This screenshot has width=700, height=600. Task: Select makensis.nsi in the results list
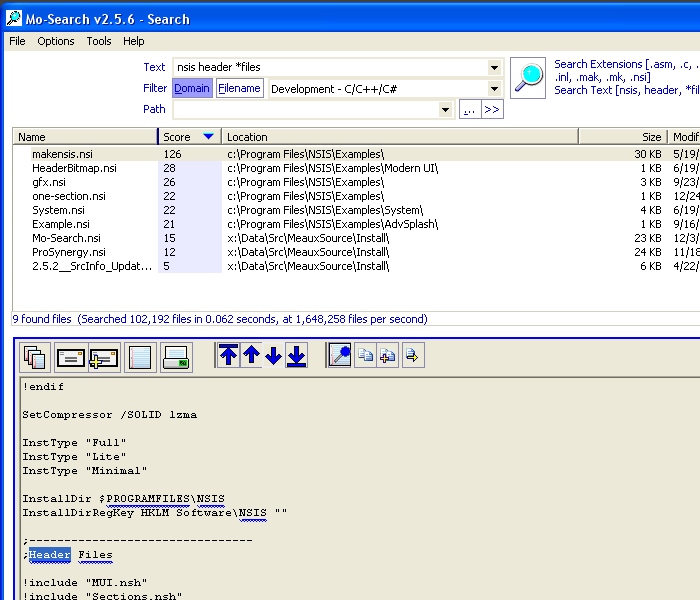[61, 154]
